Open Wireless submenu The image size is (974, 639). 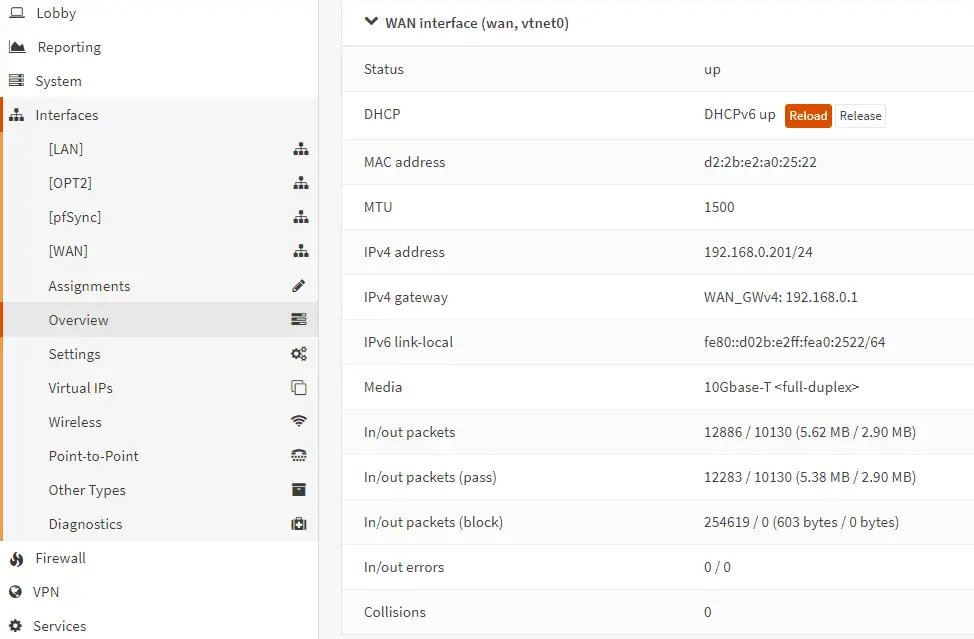tap(75, 422)
